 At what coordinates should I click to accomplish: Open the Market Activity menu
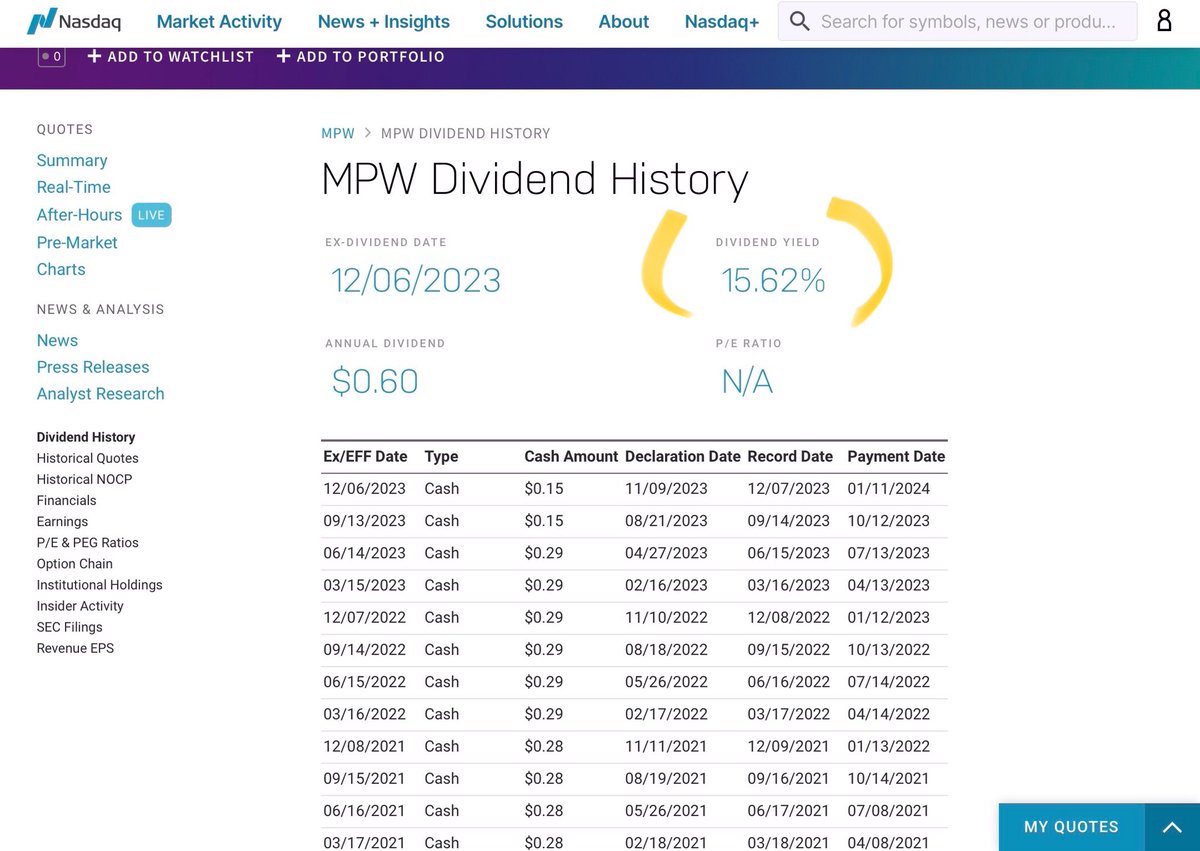[x=219, y=21]
